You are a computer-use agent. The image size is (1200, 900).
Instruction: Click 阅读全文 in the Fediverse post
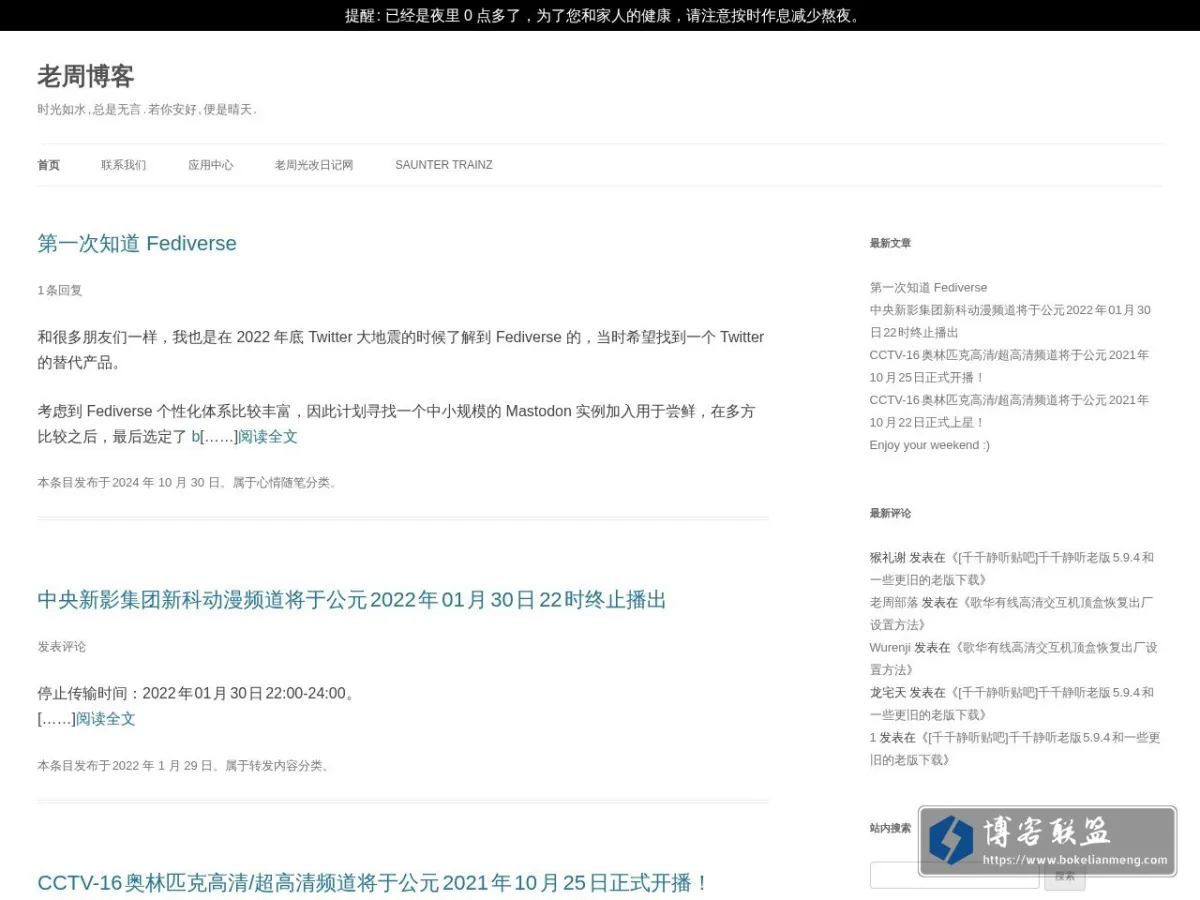point(268,436)
